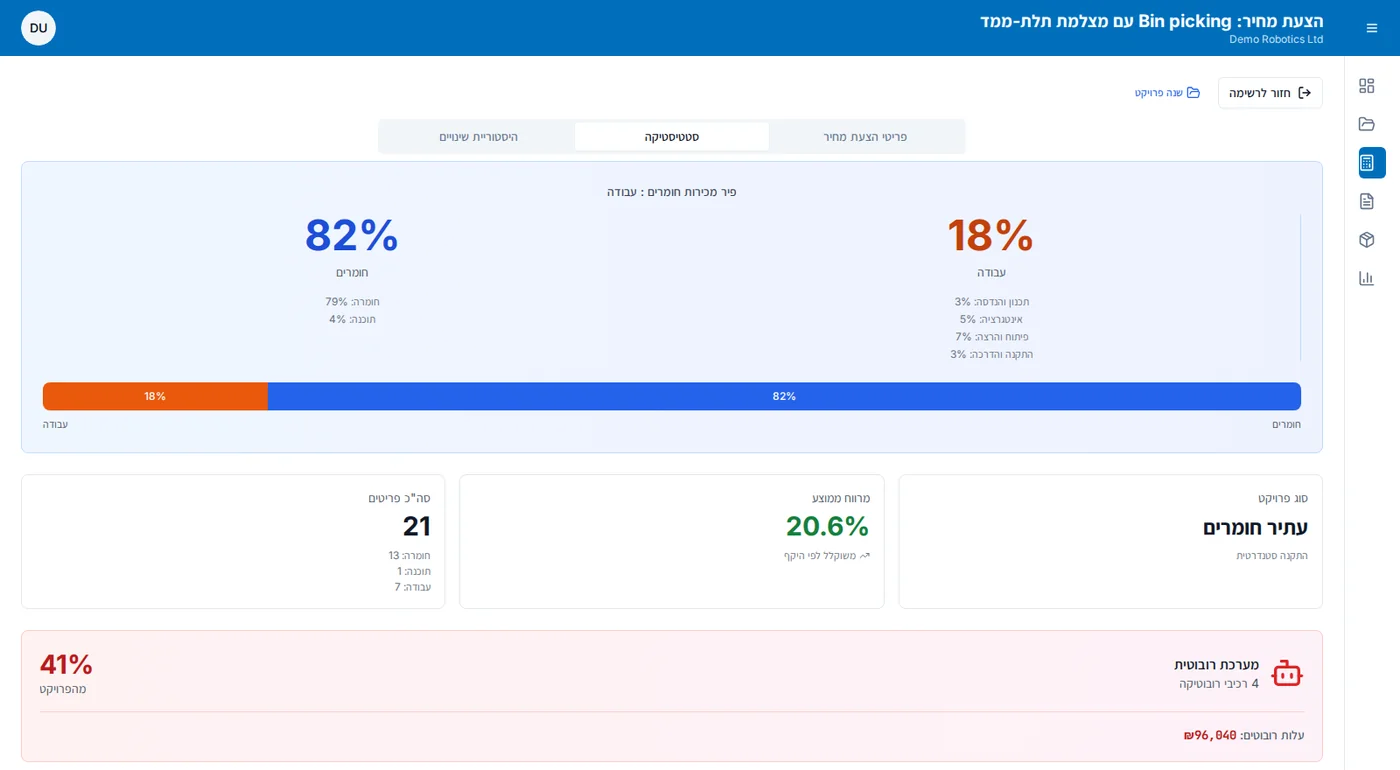The height and width of the screenshot is (770, 1400).
Task: Click the orange 18% labor bar segment
Action: tap(155, 396)
